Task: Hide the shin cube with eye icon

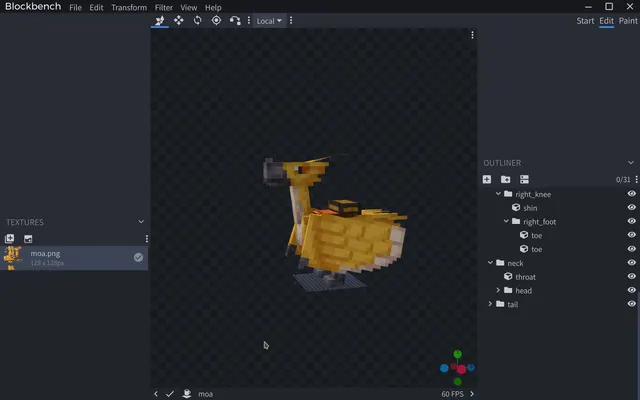Action: (631, 207)
